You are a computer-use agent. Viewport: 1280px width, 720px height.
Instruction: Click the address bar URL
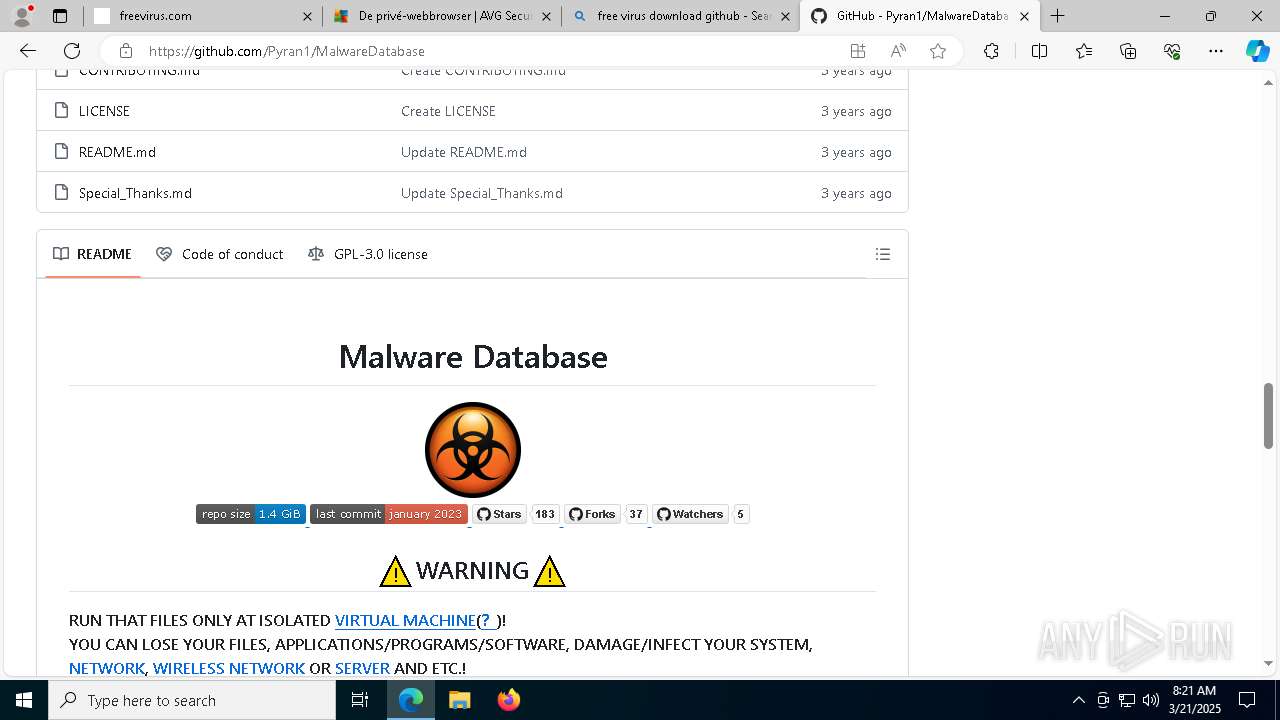pos(287,51)
